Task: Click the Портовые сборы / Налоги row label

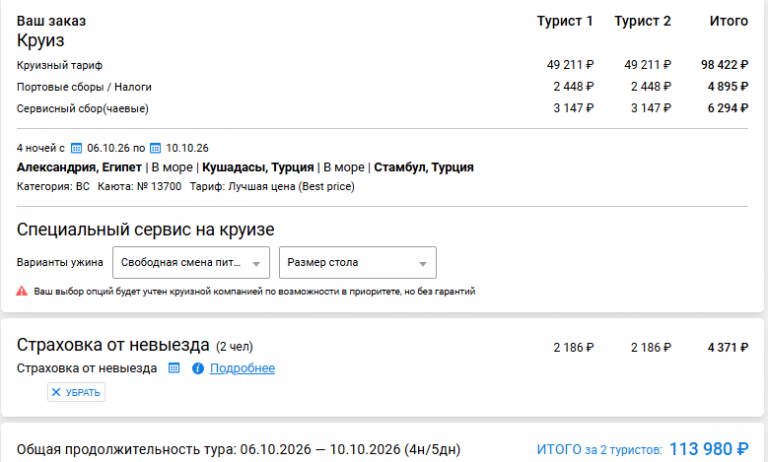Action: [84, 87]
